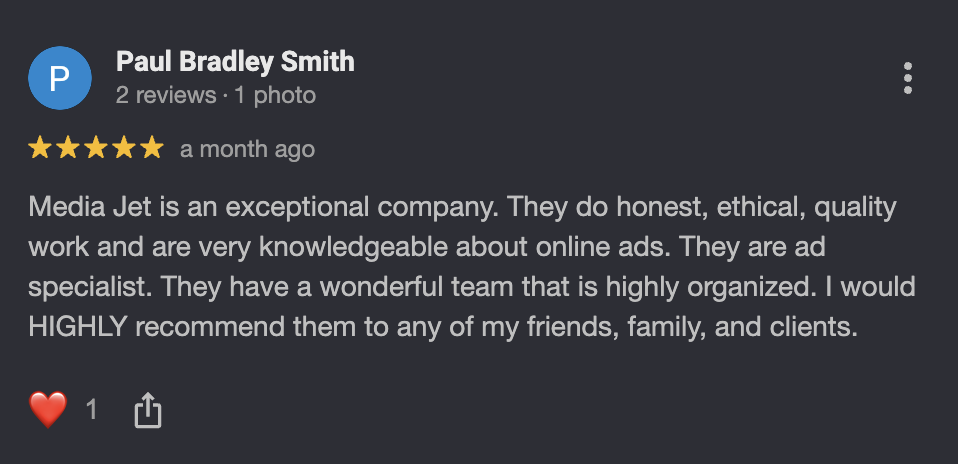958x464 pixels.
Task: Click the fifth yellow rating star
Action: point(152,149)
